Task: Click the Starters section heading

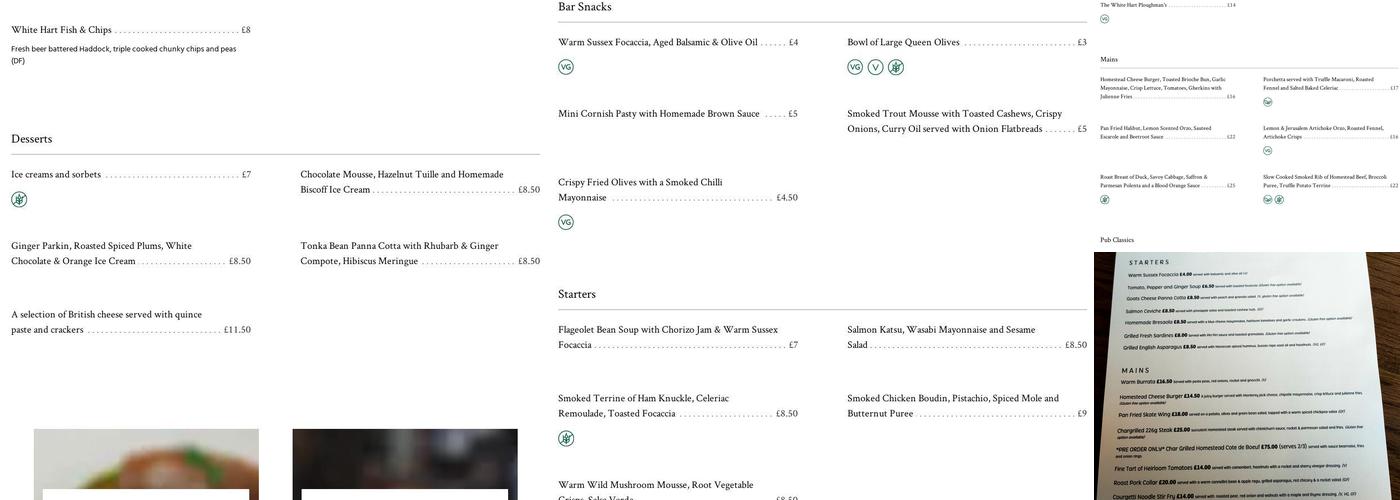Action: click(577, 294)
